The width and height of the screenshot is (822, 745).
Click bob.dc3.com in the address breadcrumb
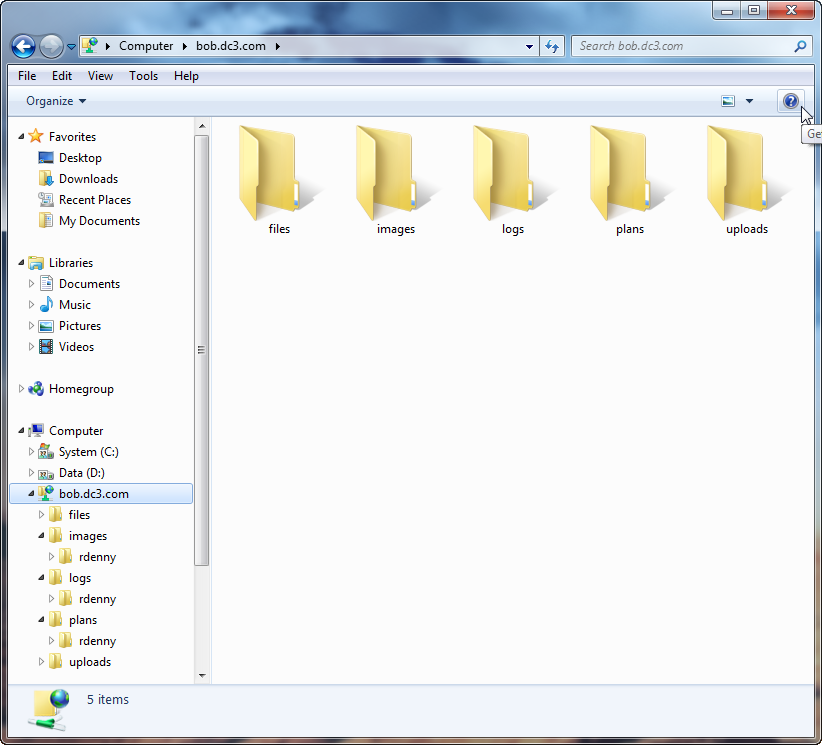(231, 46)
